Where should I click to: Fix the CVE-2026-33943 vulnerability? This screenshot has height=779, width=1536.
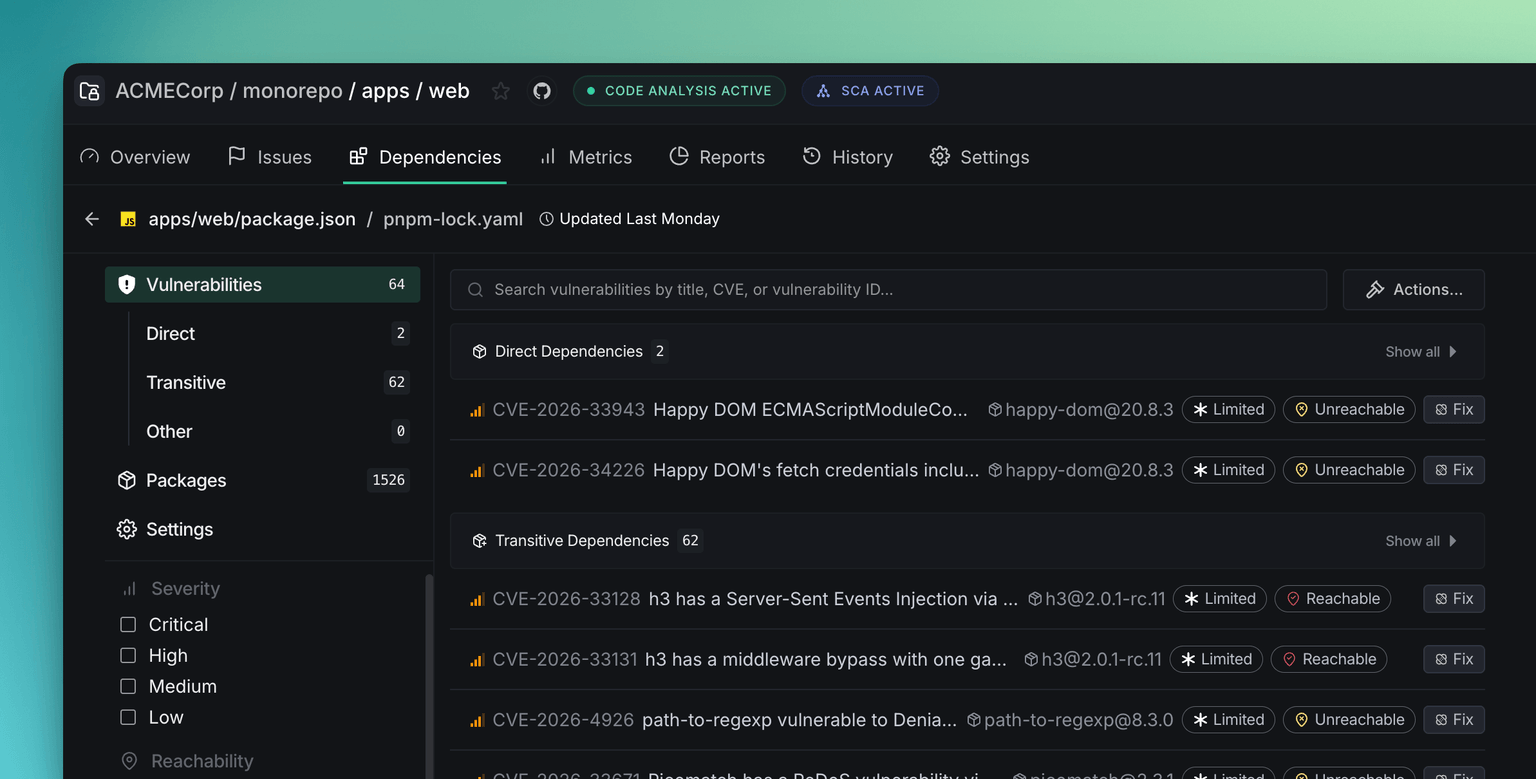coord(1454,410)
